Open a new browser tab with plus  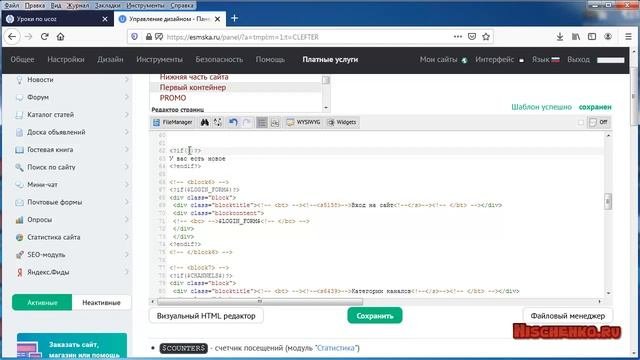tap(234, 18)
